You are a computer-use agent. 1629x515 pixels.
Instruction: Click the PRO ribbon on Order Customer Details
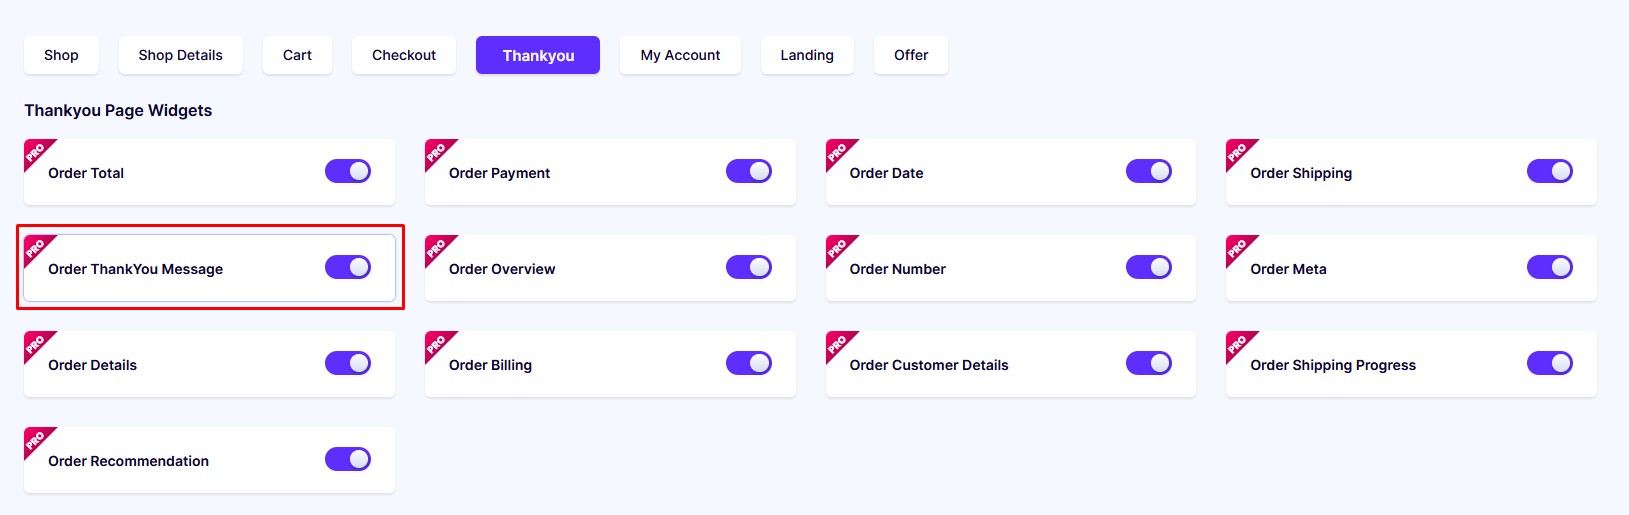[839, 344]
